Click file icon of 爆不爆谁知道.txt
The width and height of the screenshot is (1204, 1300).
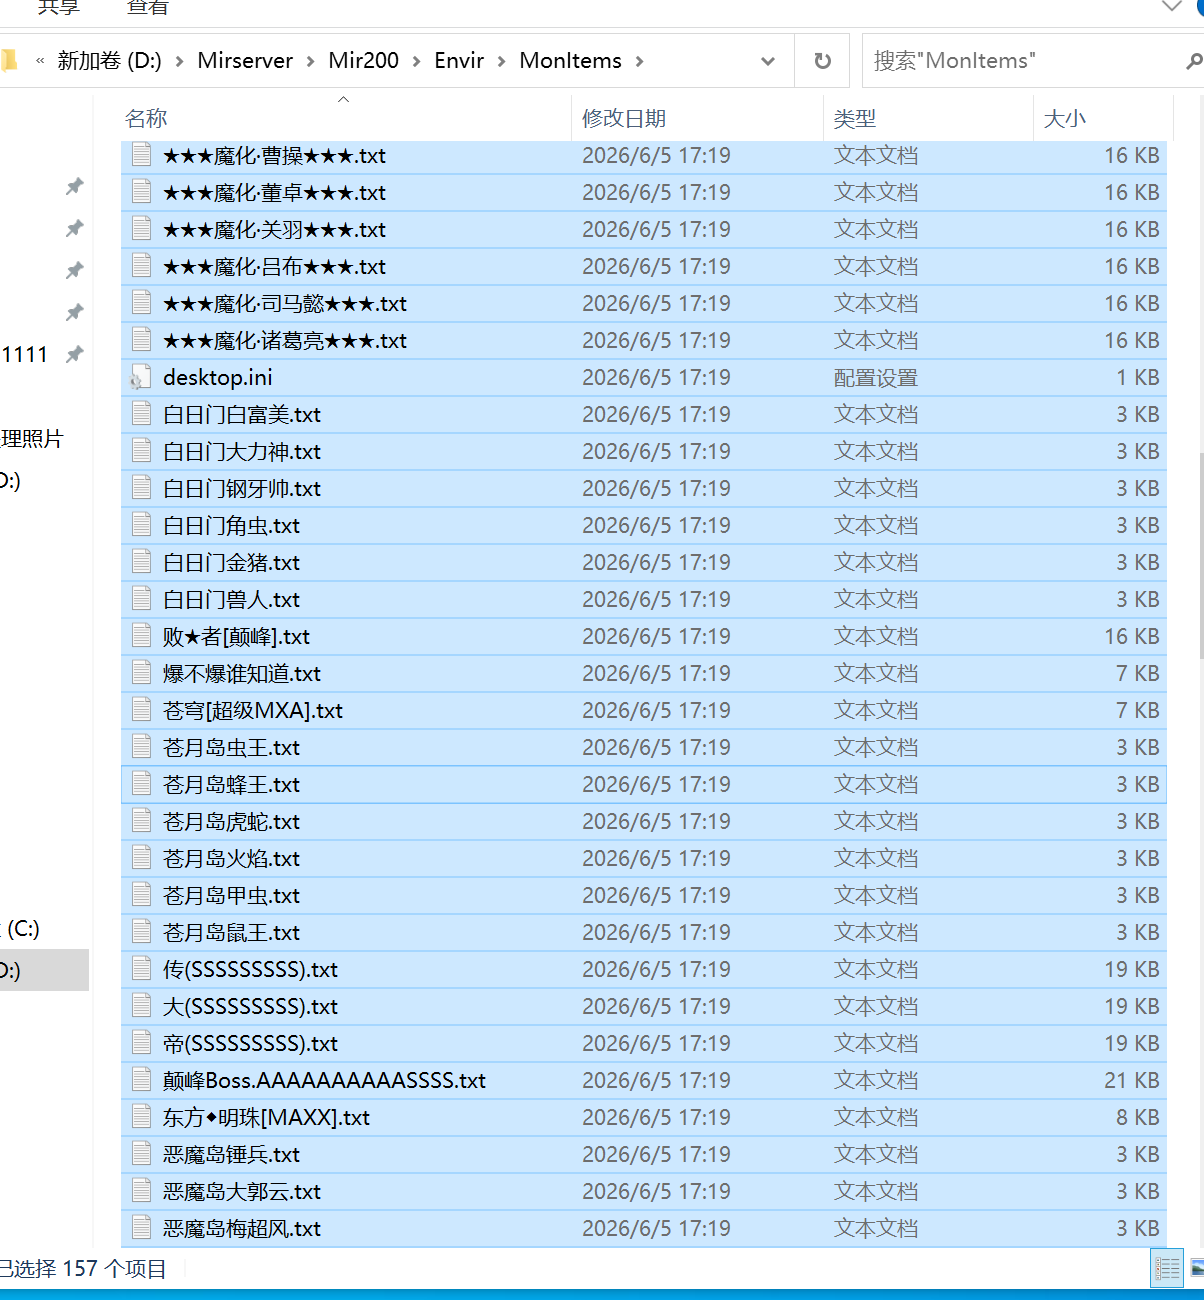(142, 673)
